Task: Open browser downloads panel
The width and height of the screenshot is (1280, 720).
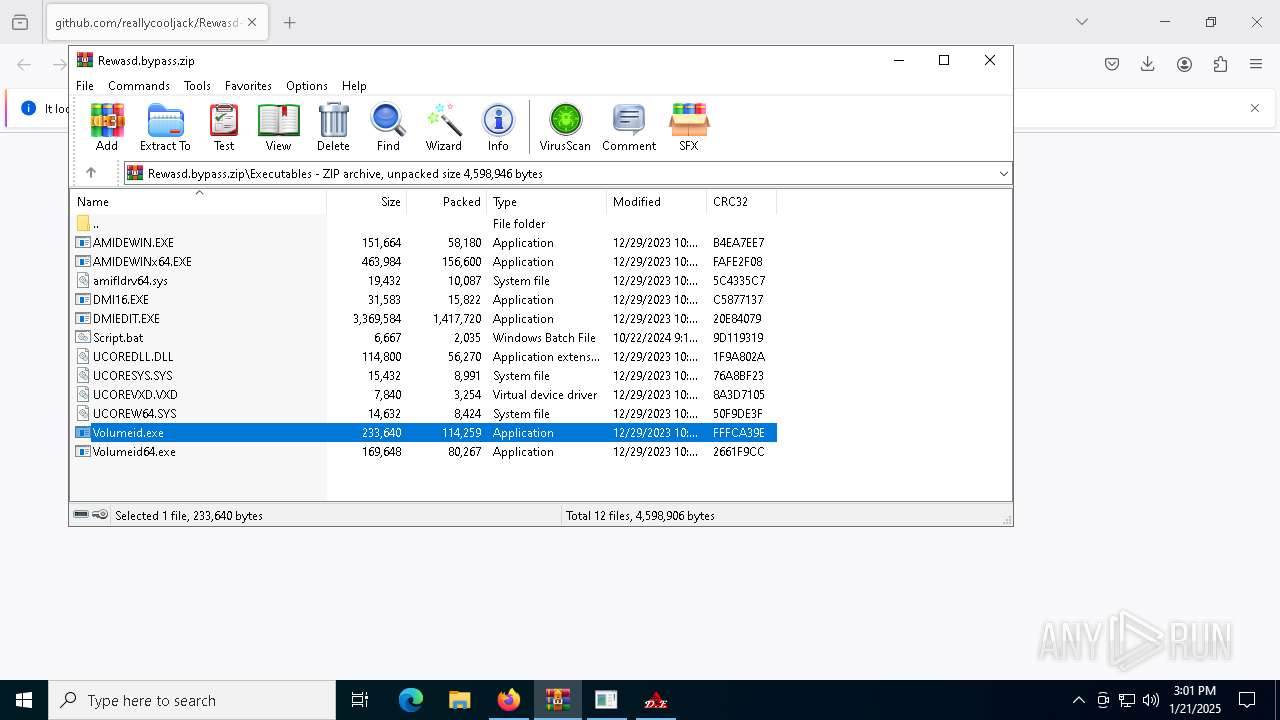Action: (x=1148, y=64)
